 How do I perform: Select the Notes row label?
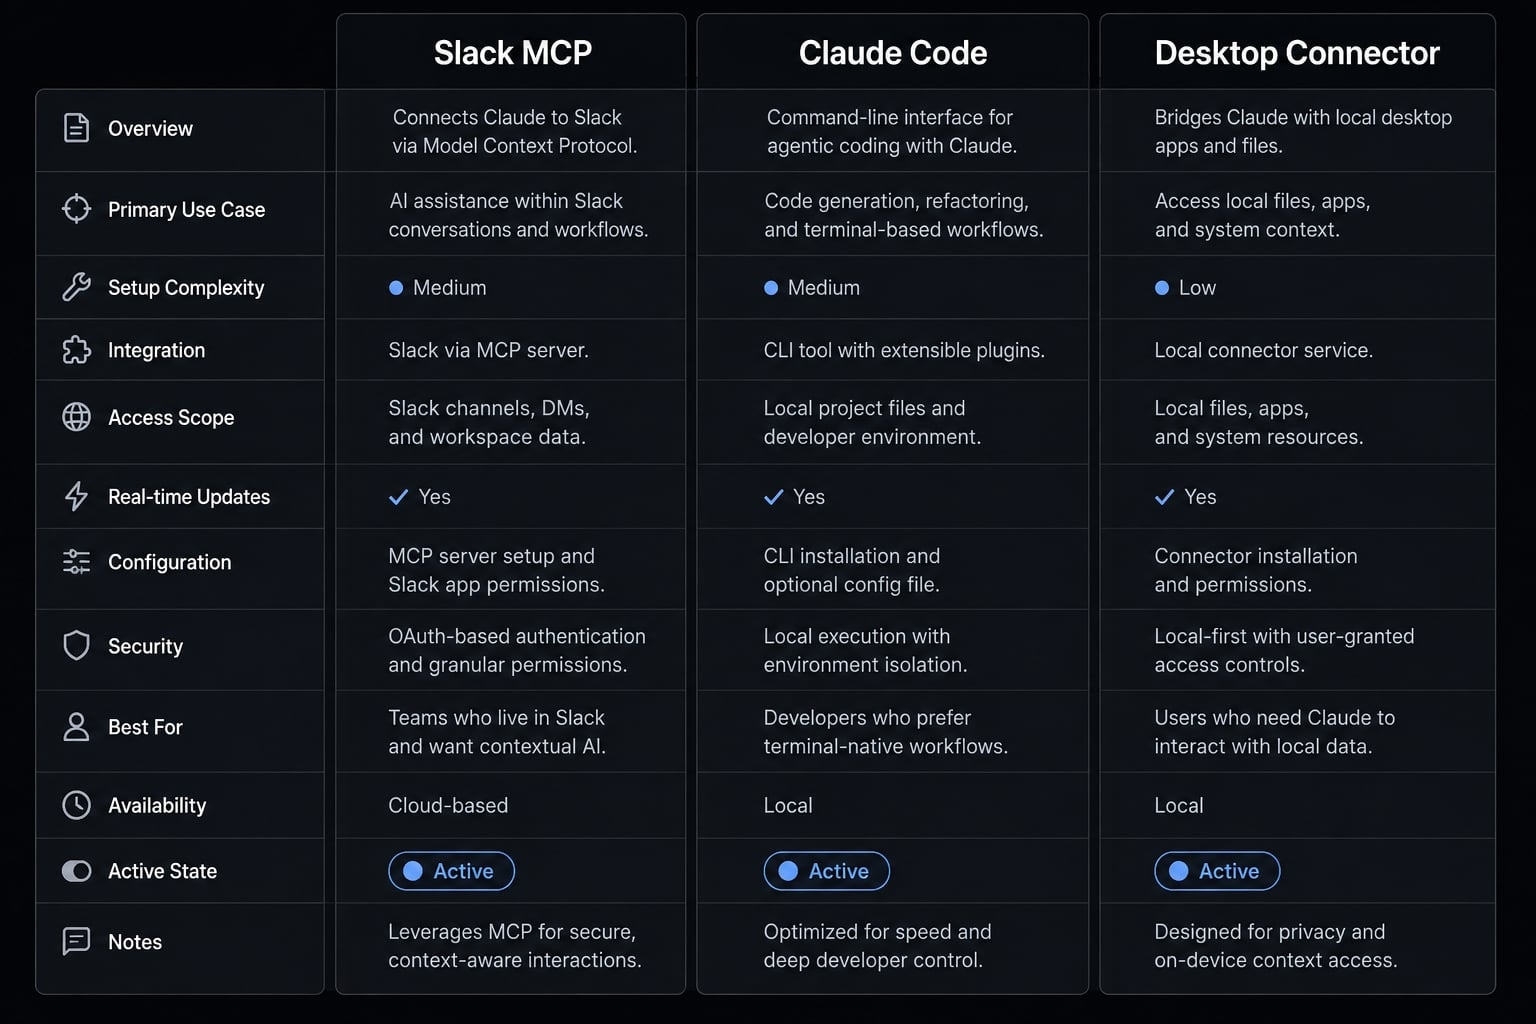(x=135, y=941)
